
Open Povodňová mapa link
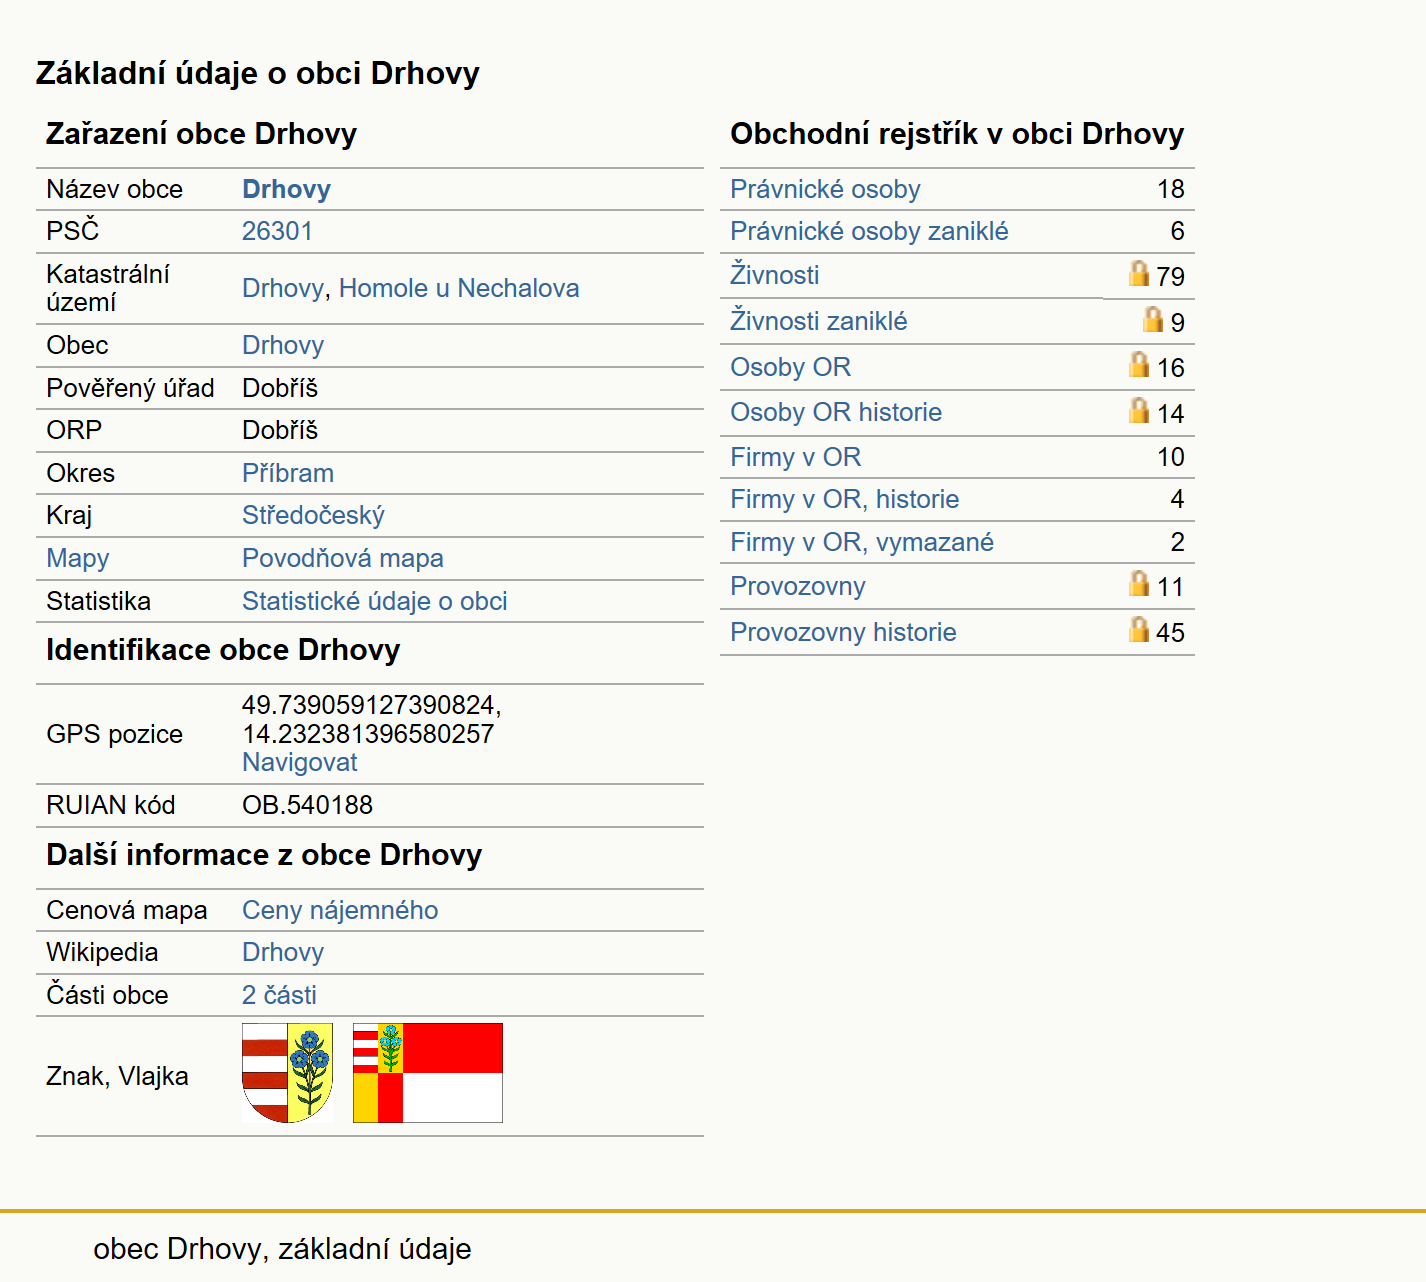tap(343, 558)
